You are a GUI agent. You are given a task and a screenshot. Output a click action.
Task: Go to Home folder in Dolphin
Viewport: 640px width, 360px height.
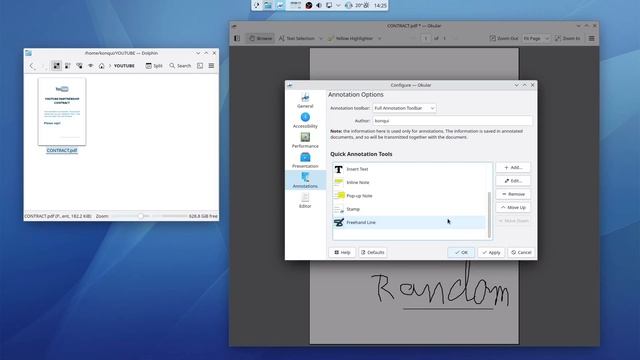(x=102, y=66)
